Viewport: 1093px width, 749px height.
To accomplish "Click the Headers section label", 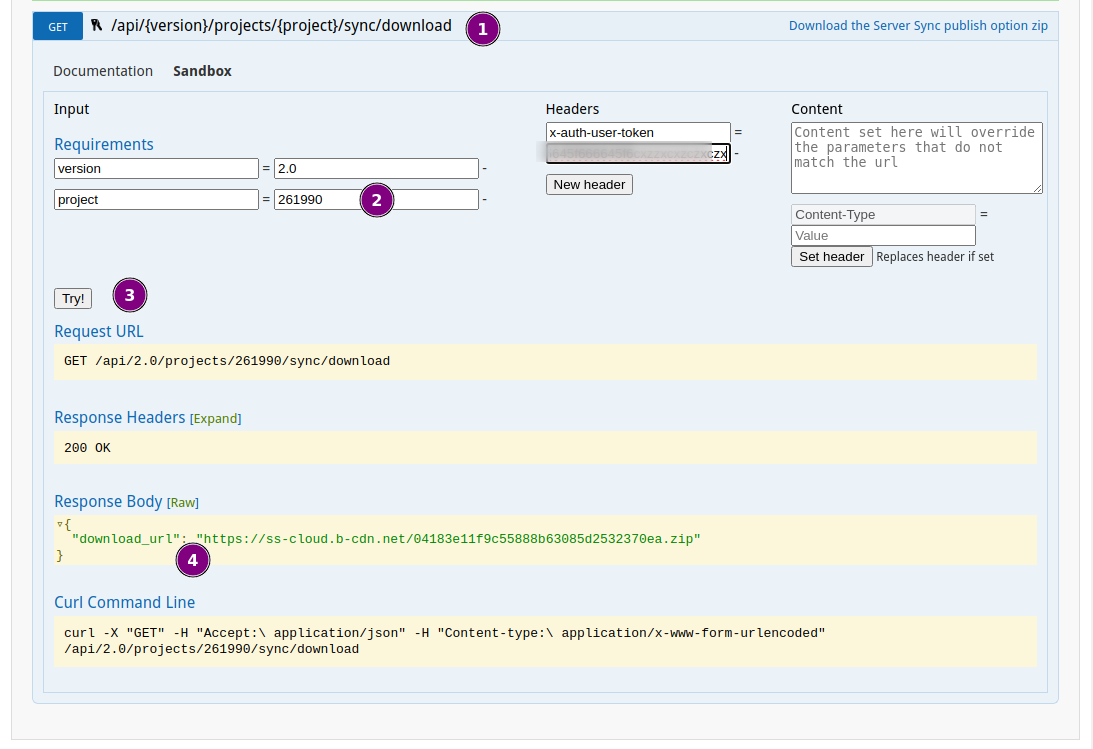I will click(x=572, y=109).
